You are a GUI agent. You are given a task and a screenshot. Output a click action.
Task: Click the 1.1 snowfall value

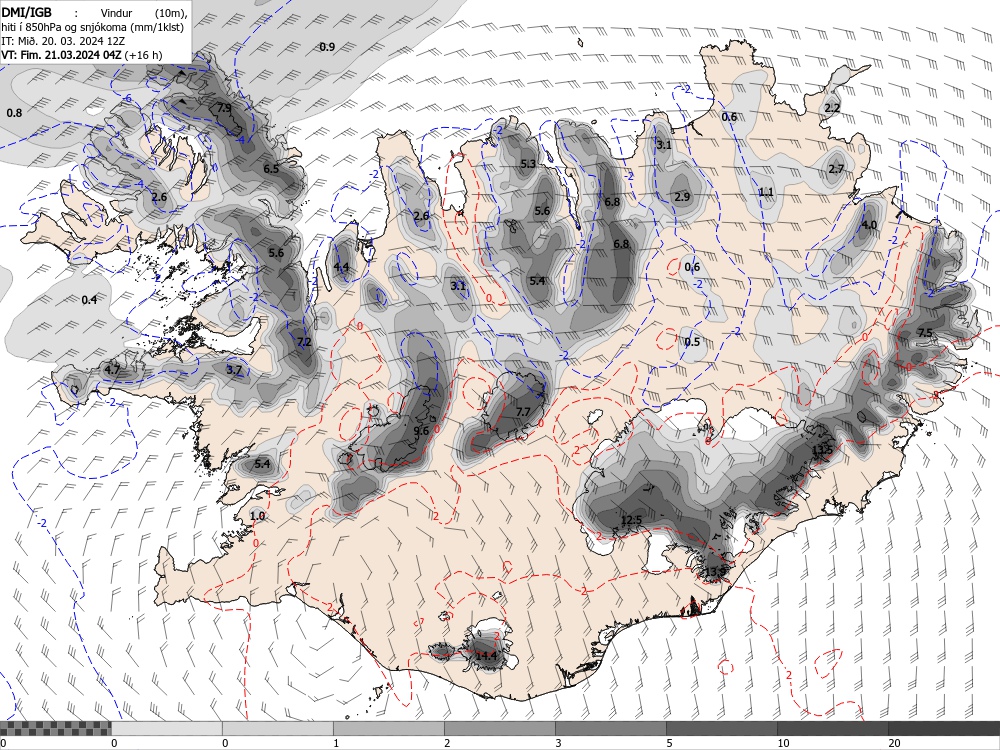coord(766,192)
